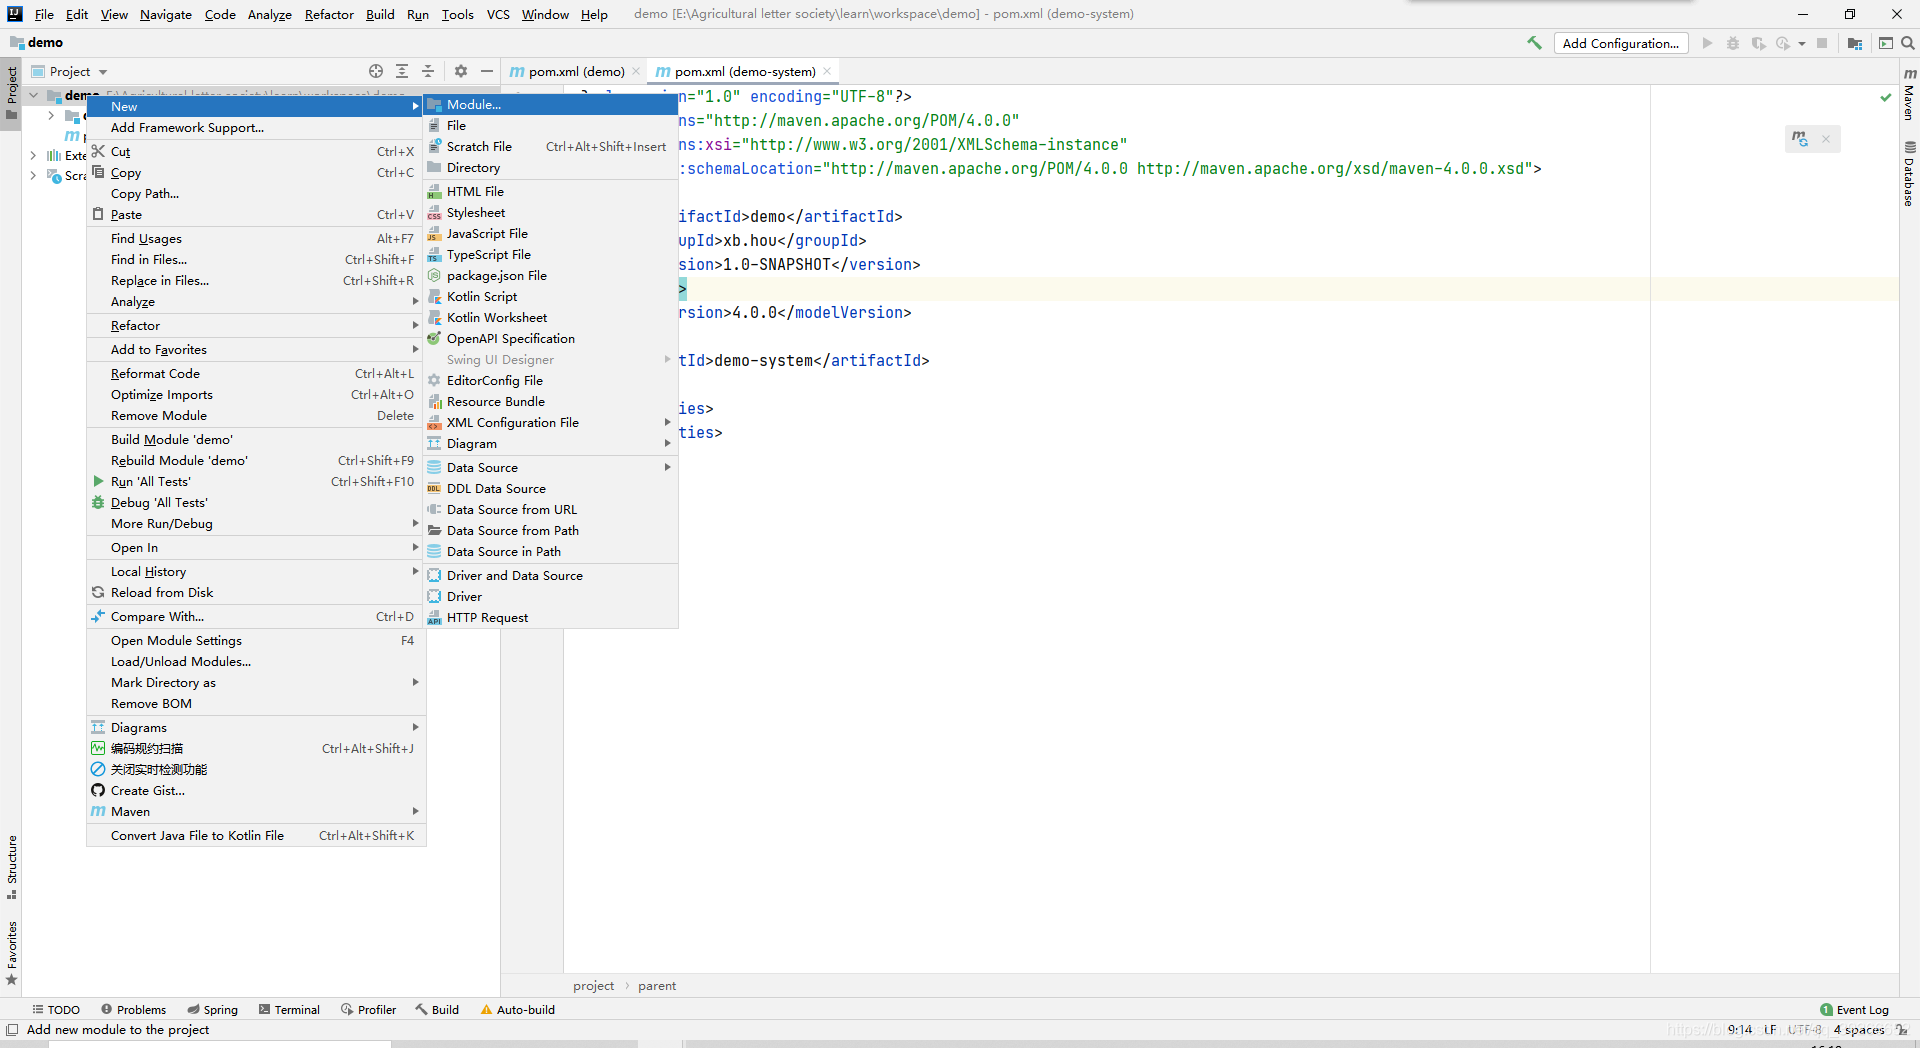The width and height of the screenshot is (1920, 1048).
Task: Collapse the demo root tree node
Action: (x=33, y=95)
